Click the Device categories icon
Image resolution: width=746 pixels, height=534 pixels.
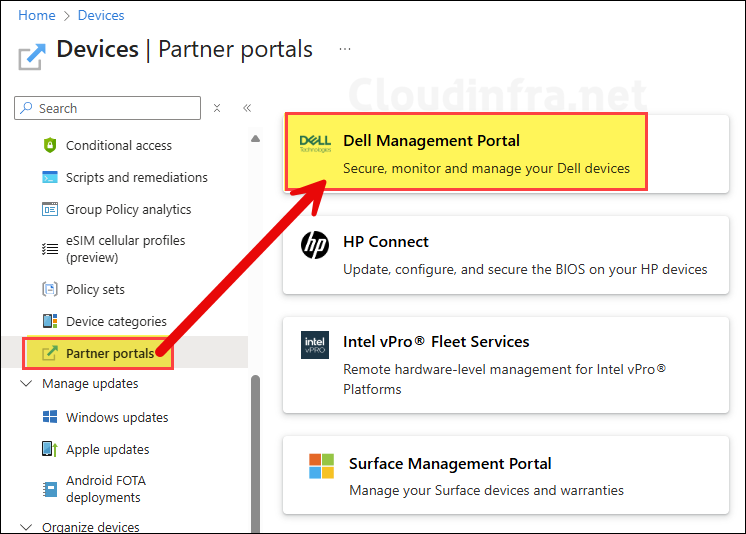coord(49,321)
